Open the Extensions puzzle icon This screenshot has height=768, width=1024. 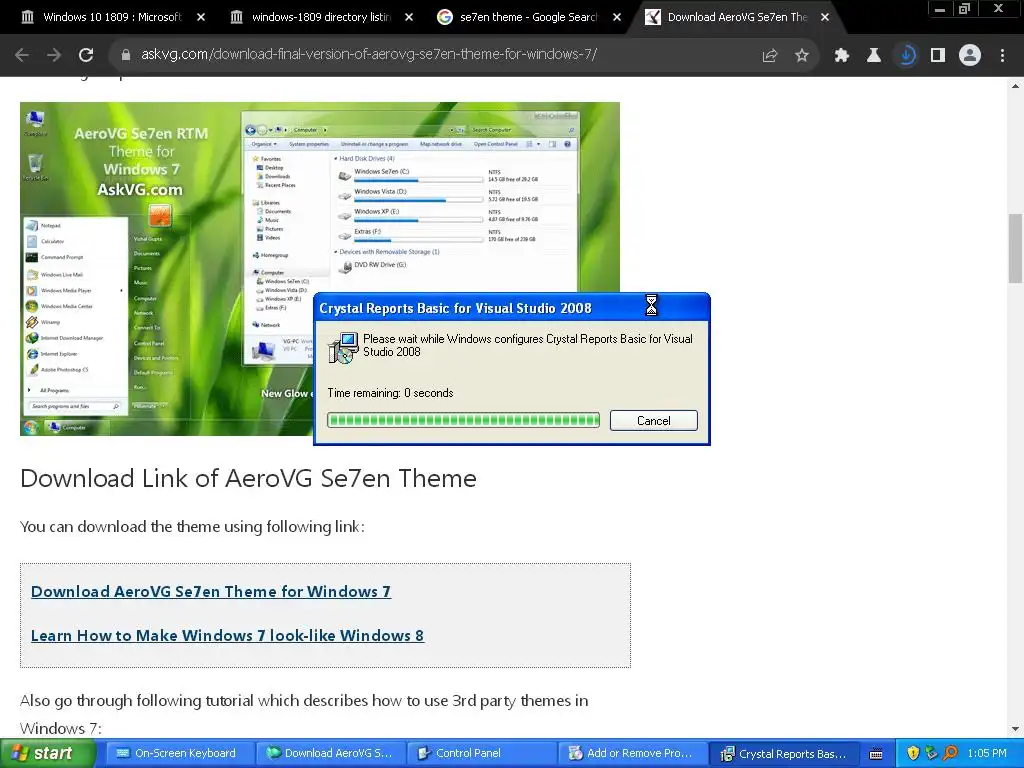(842, 56)
